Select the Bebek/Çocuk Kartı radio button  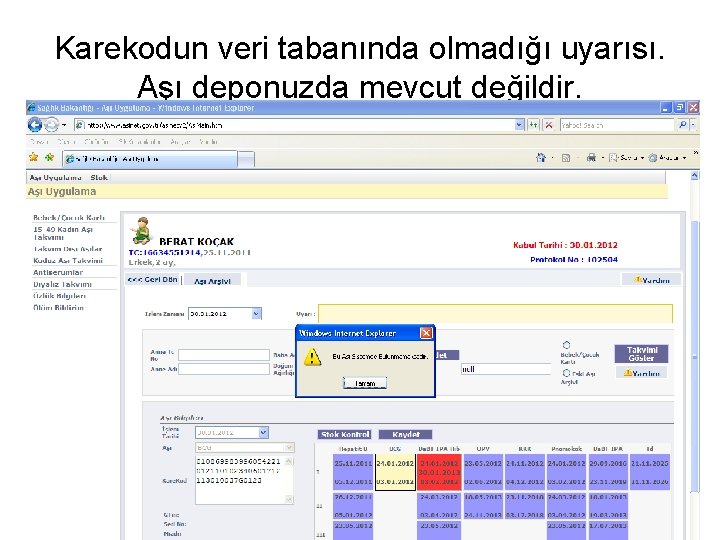click(566, 345)
